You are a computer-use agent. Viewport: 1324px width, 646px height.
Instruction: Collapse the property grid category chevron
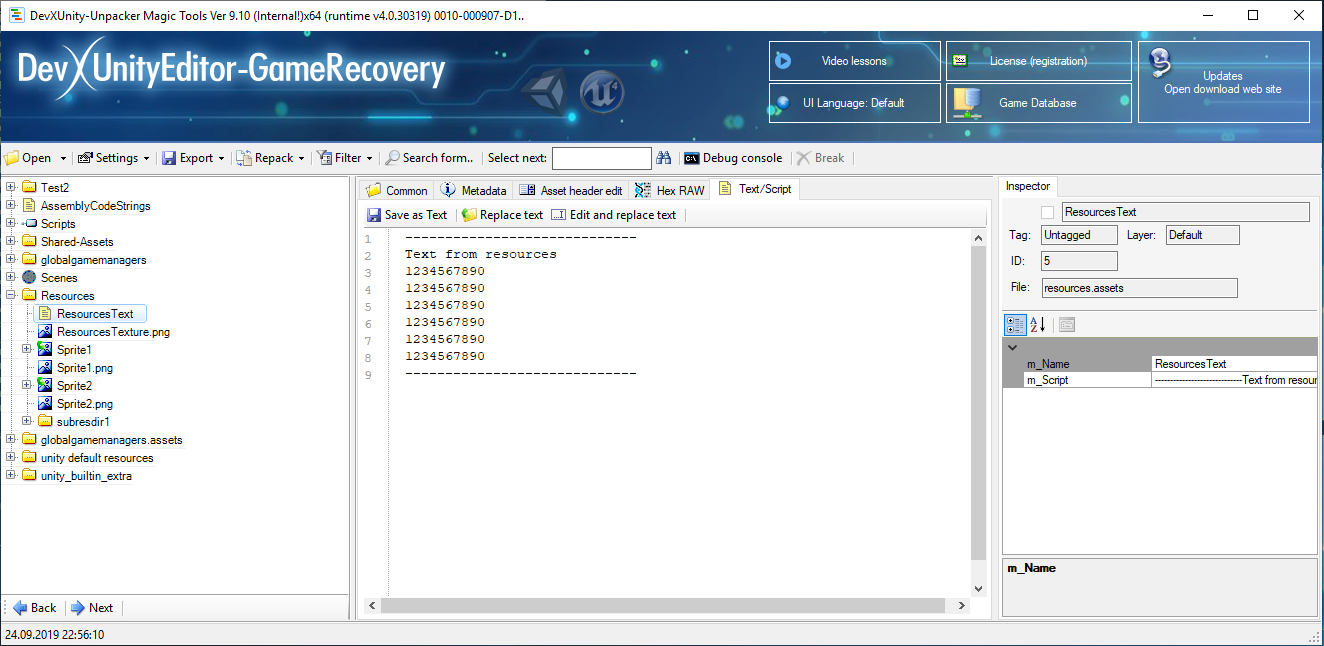point(1012,348)
